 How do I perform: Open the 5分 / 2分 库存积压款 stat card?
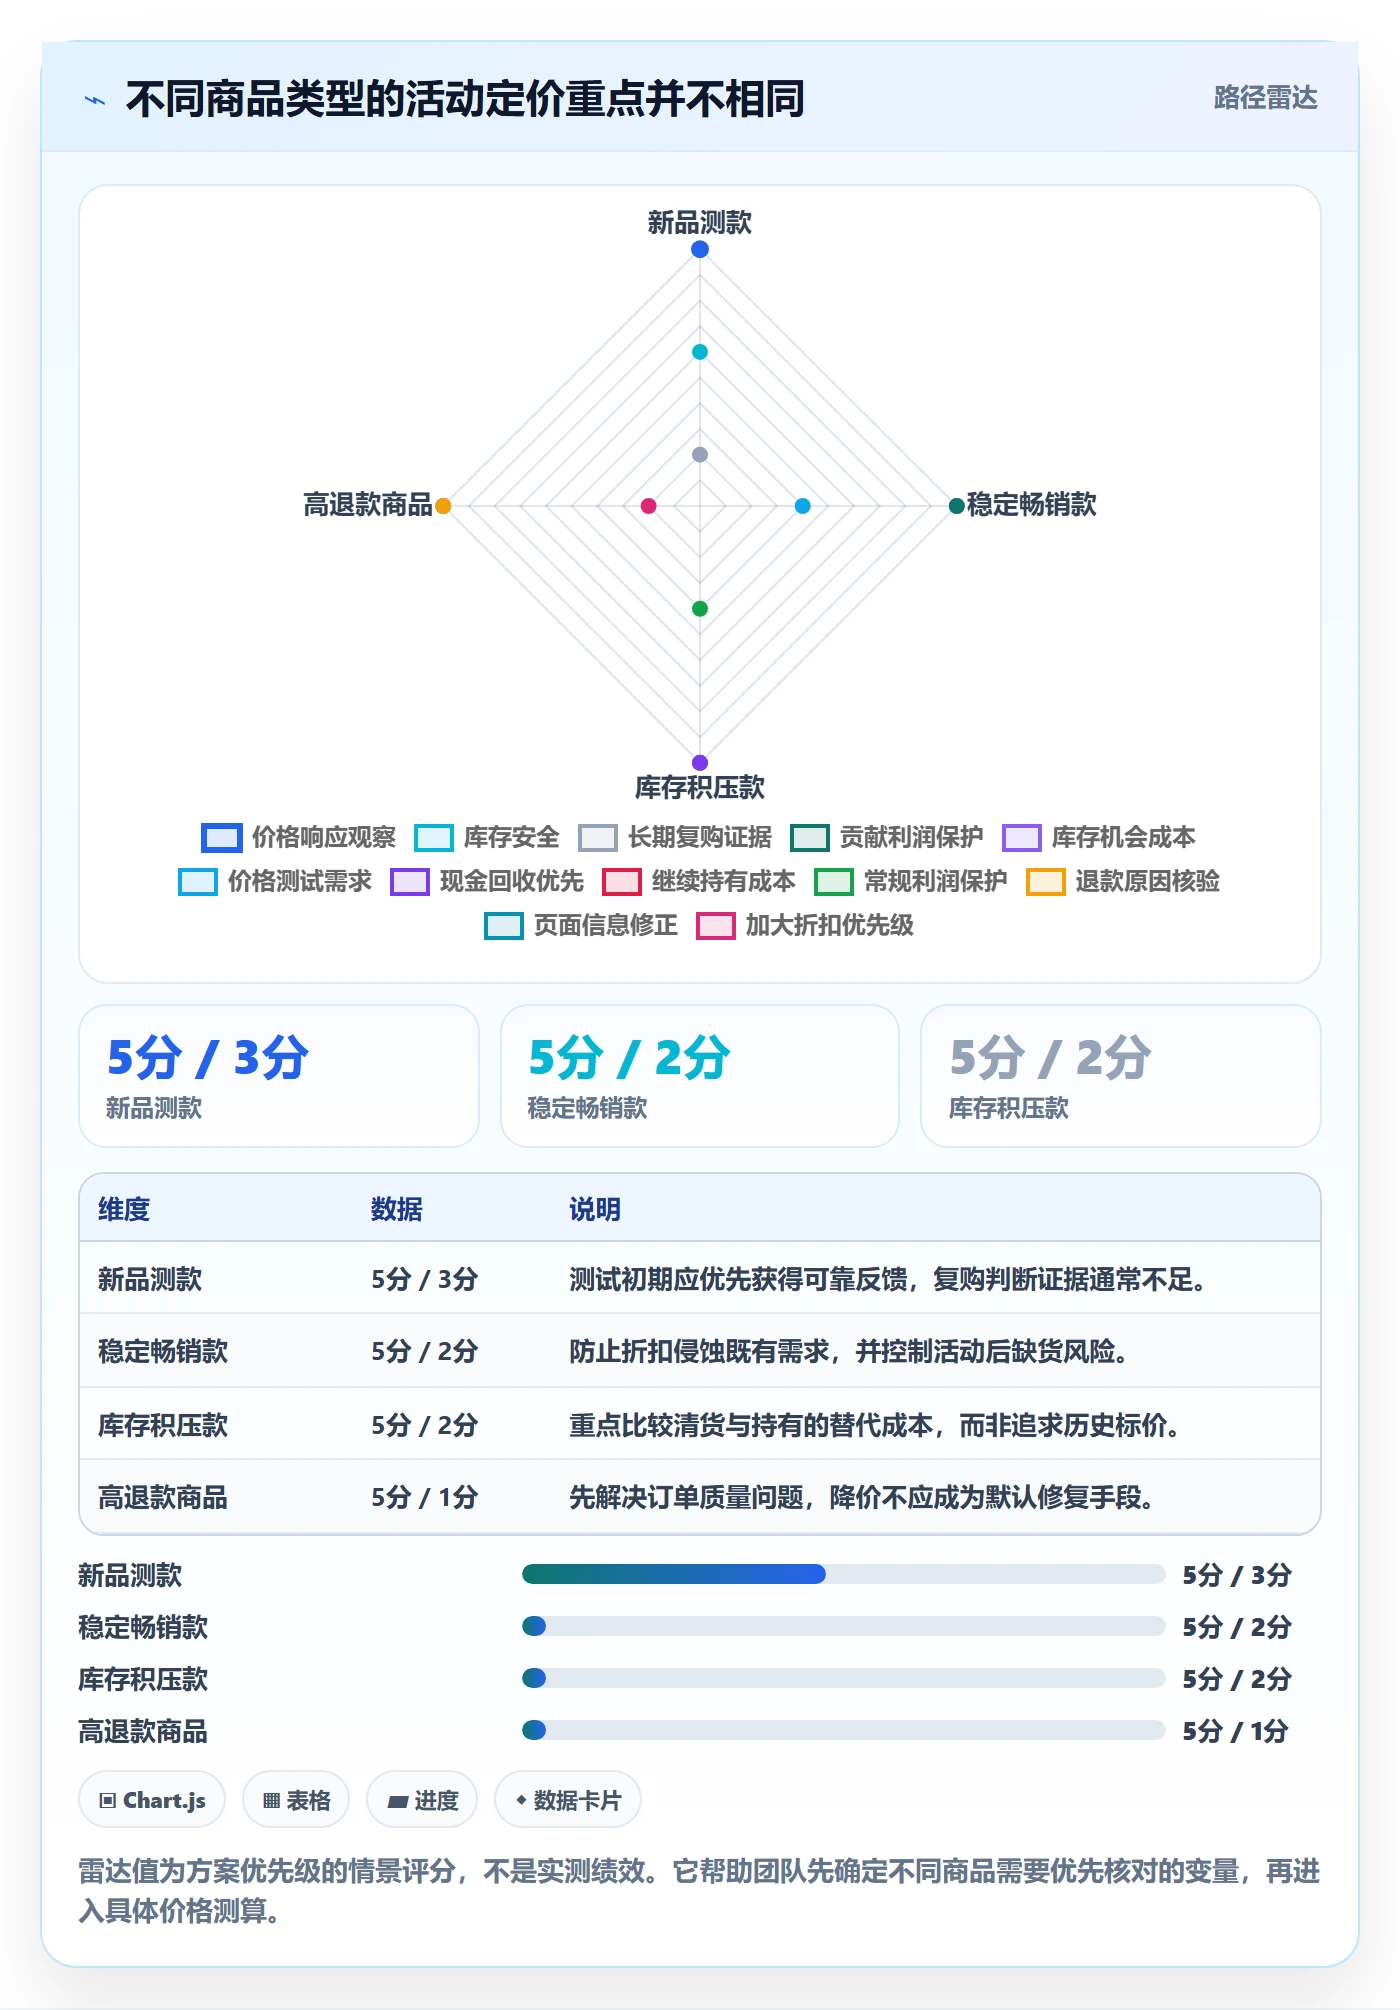coord(1121,1076)
